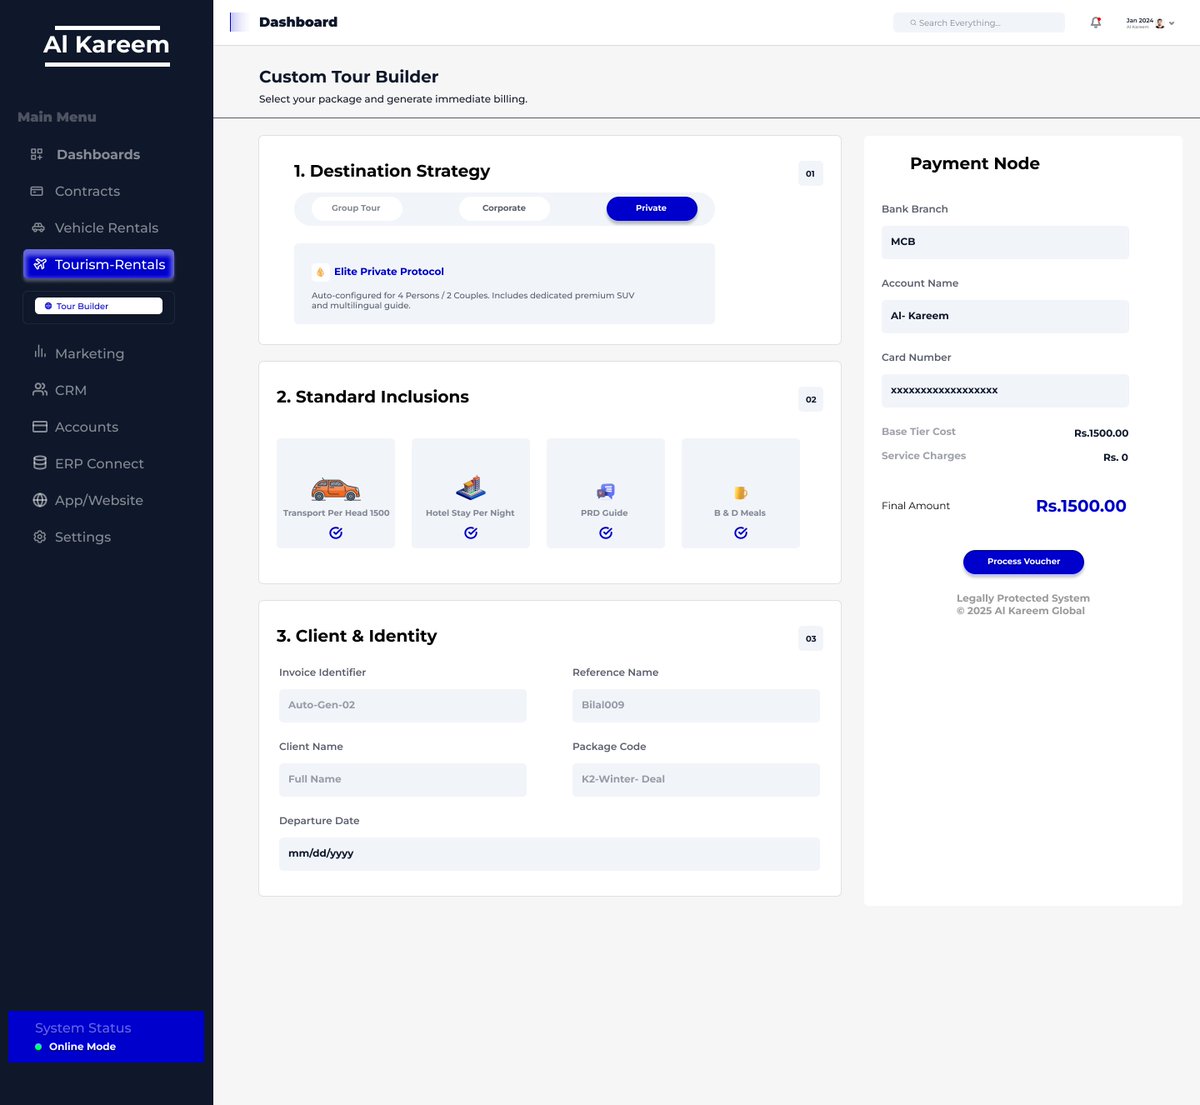Open the Contracts menu item
The image size is (1200, 1105).
click(87, 191)
